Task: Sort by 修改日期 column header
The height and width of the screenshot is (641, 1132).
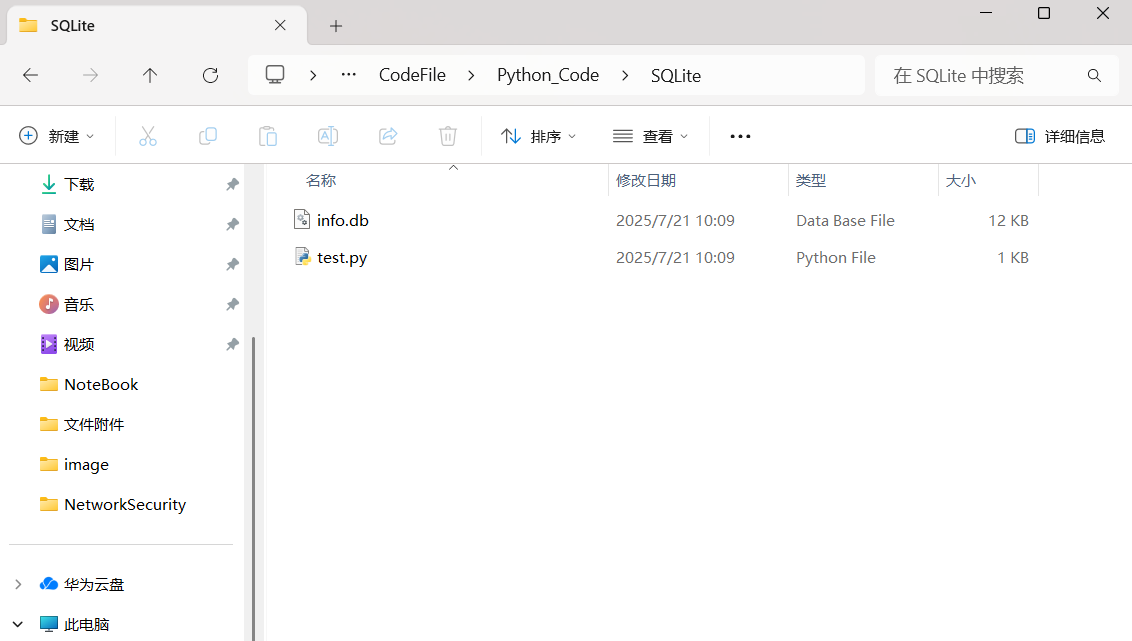Action: 645,180
